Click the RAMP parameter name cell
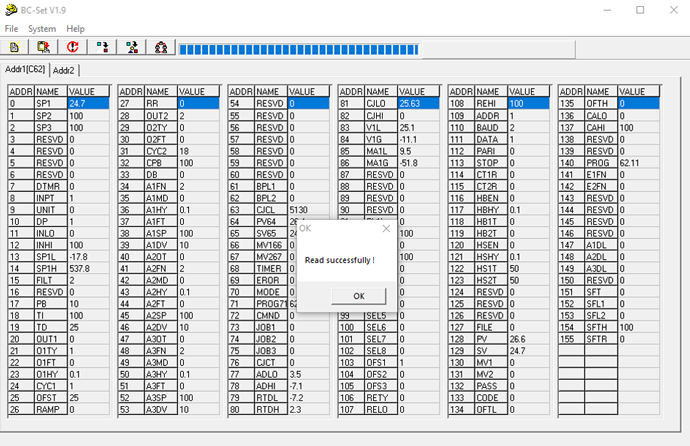The image size is (690, 446). 51,409
